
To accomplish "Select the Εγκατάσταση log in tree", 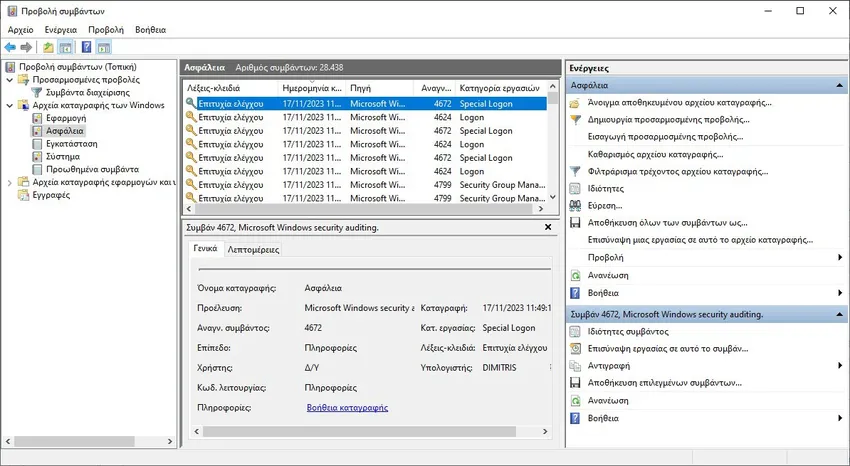I will point(72,144).
